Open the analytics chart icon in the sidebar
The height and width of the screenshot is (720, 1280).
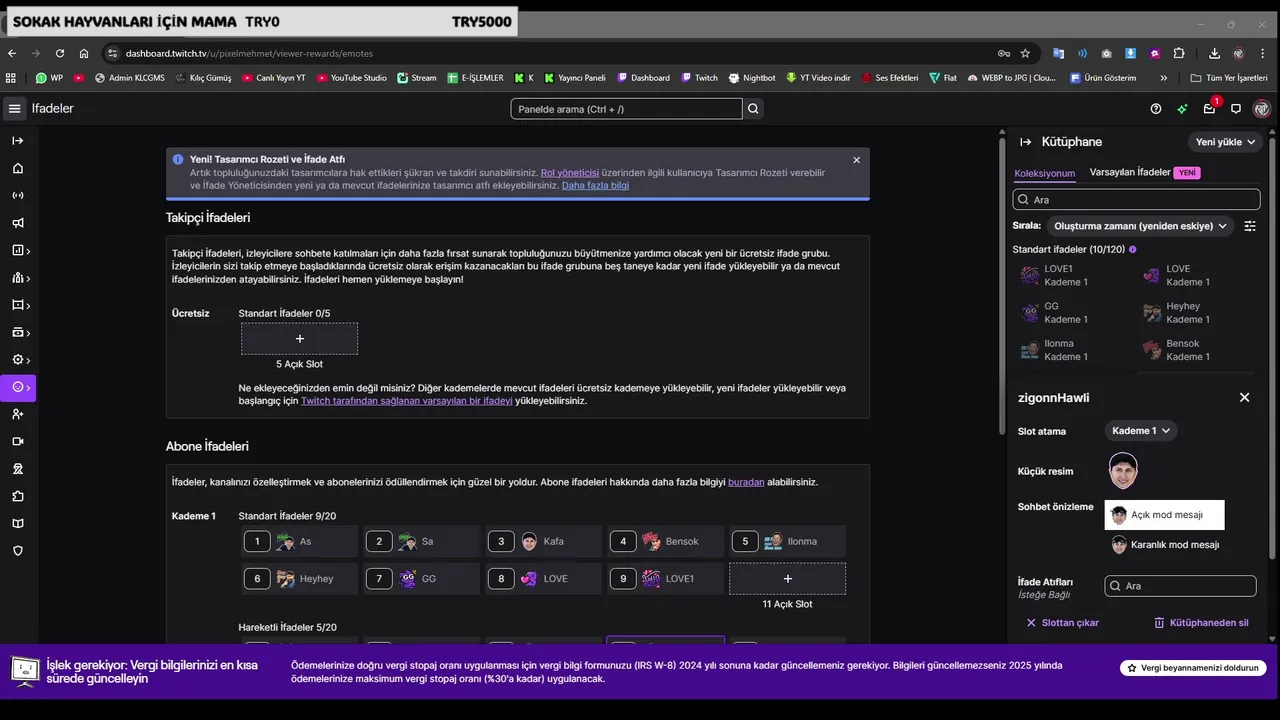tap(17, 250)
